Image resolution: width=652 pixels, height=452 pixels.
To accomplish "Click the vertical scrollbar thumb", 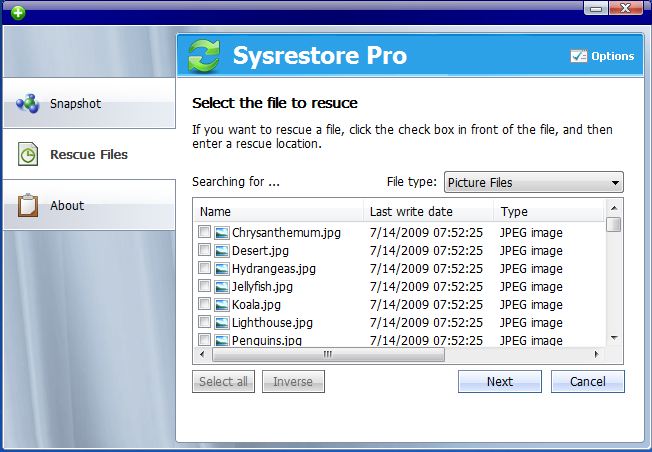I will coord(614,224).
